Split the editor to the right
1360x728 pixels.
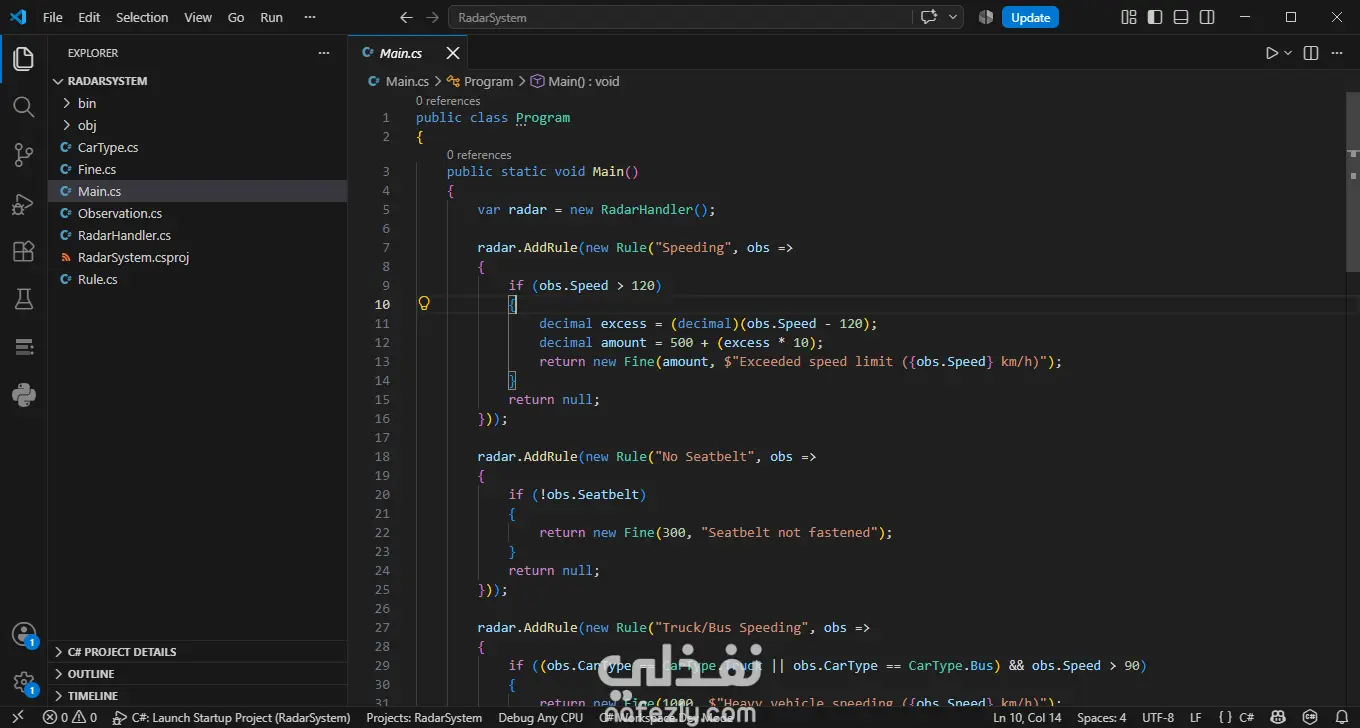[1311, 53]
